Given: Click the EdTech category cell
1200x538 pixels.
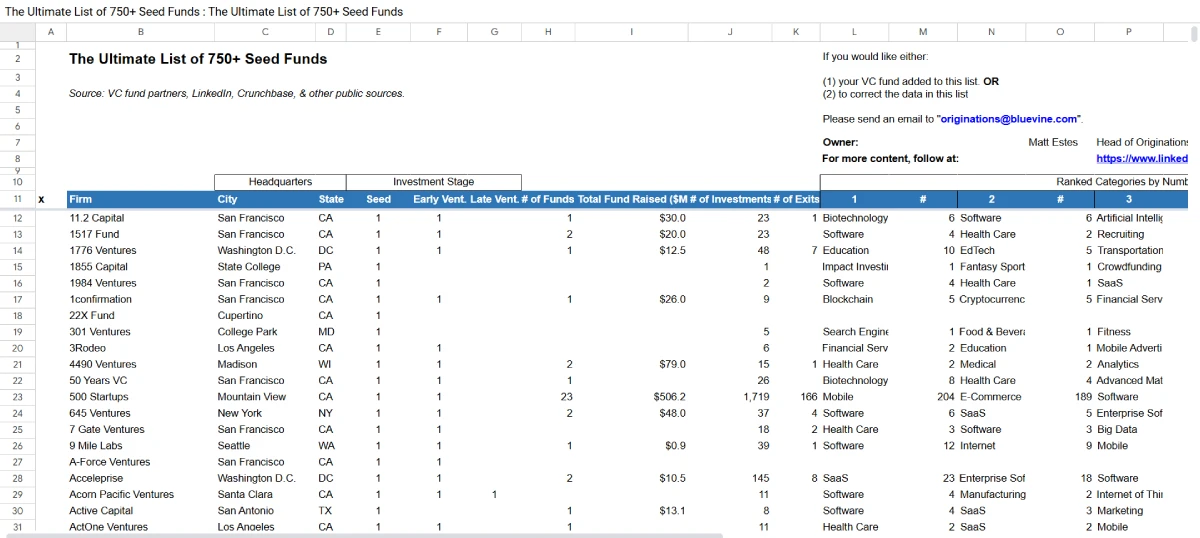Looking at the screenshot, I should click(x=991, y=251).
